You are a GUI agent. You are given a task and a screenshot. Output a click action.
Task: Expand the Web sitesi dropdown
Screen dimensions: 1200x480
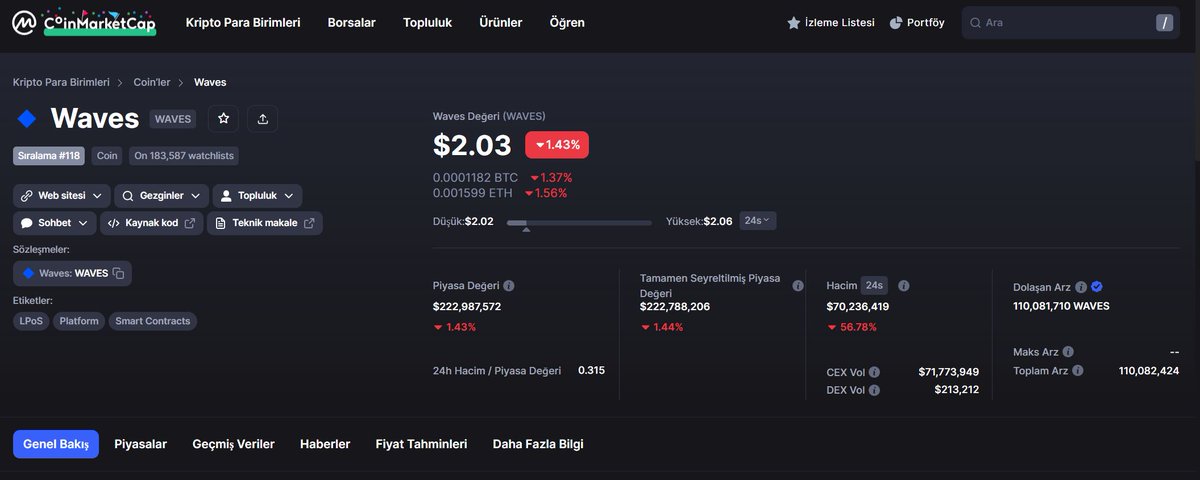coord(61,196)
